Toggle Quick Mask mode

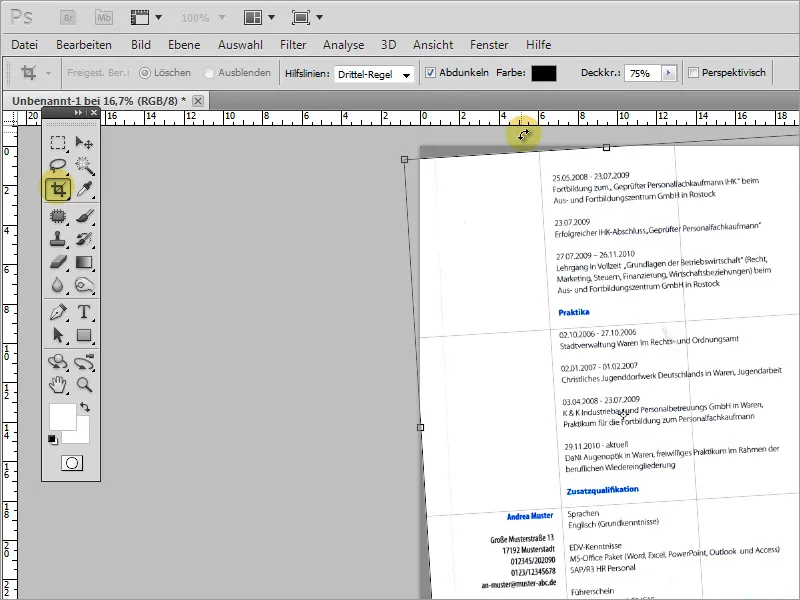coord(72,463)
